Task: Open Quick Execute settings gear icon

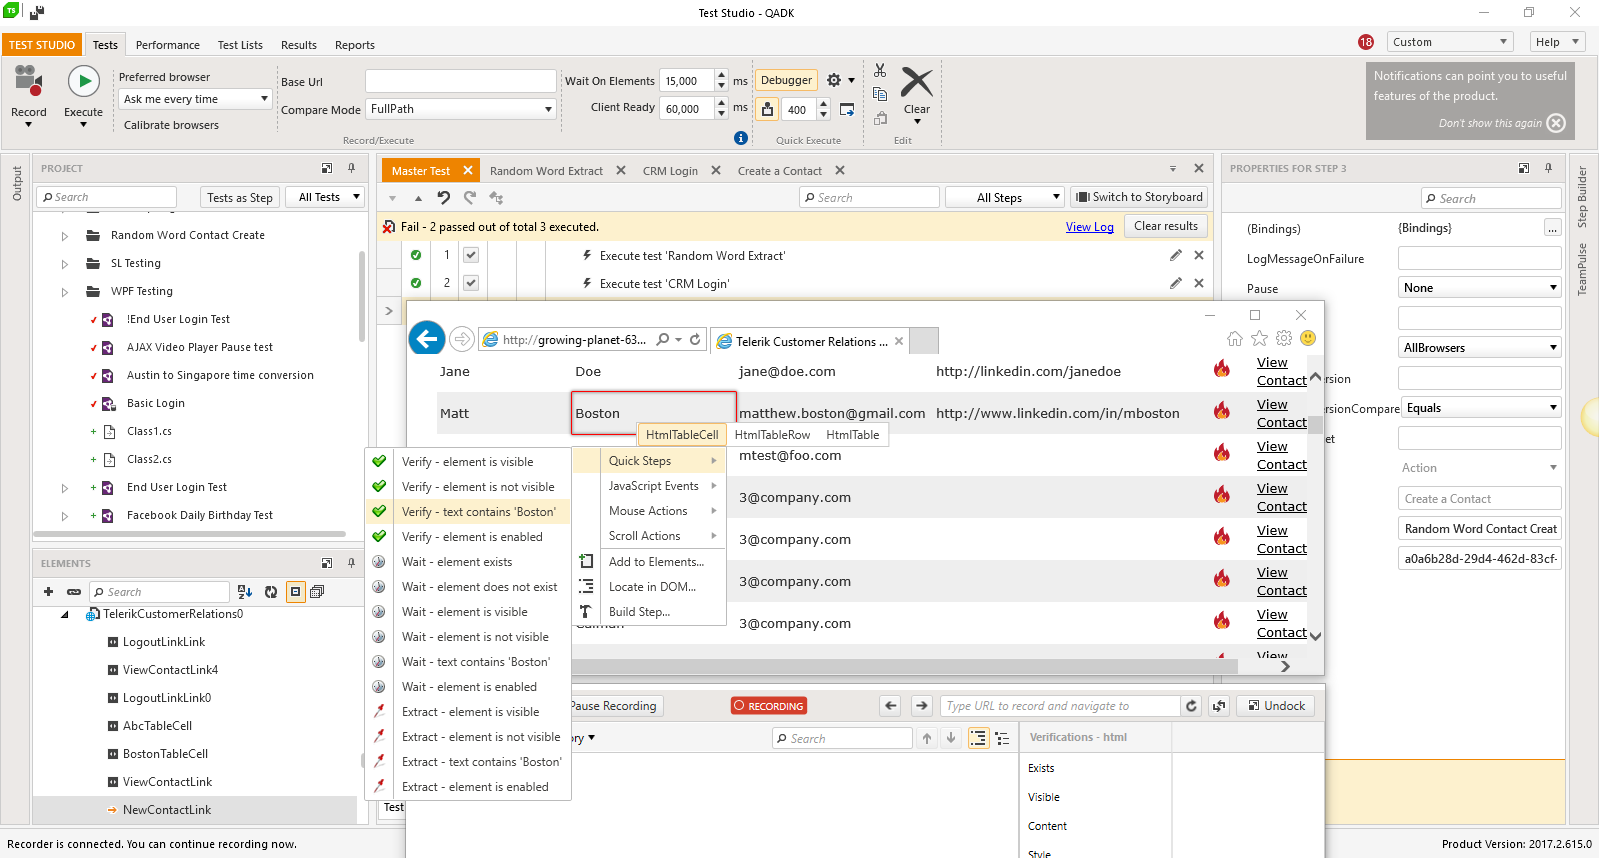Action: click(834, 80)
